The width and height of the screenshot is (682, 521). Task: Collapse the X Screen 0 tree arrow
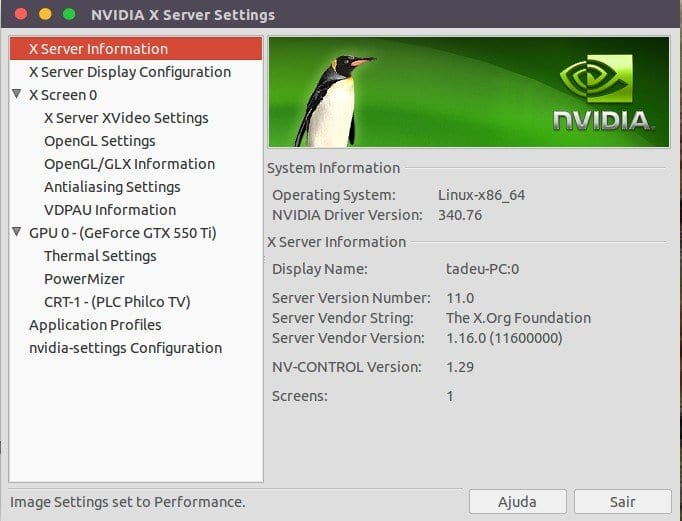coord(17,94)
